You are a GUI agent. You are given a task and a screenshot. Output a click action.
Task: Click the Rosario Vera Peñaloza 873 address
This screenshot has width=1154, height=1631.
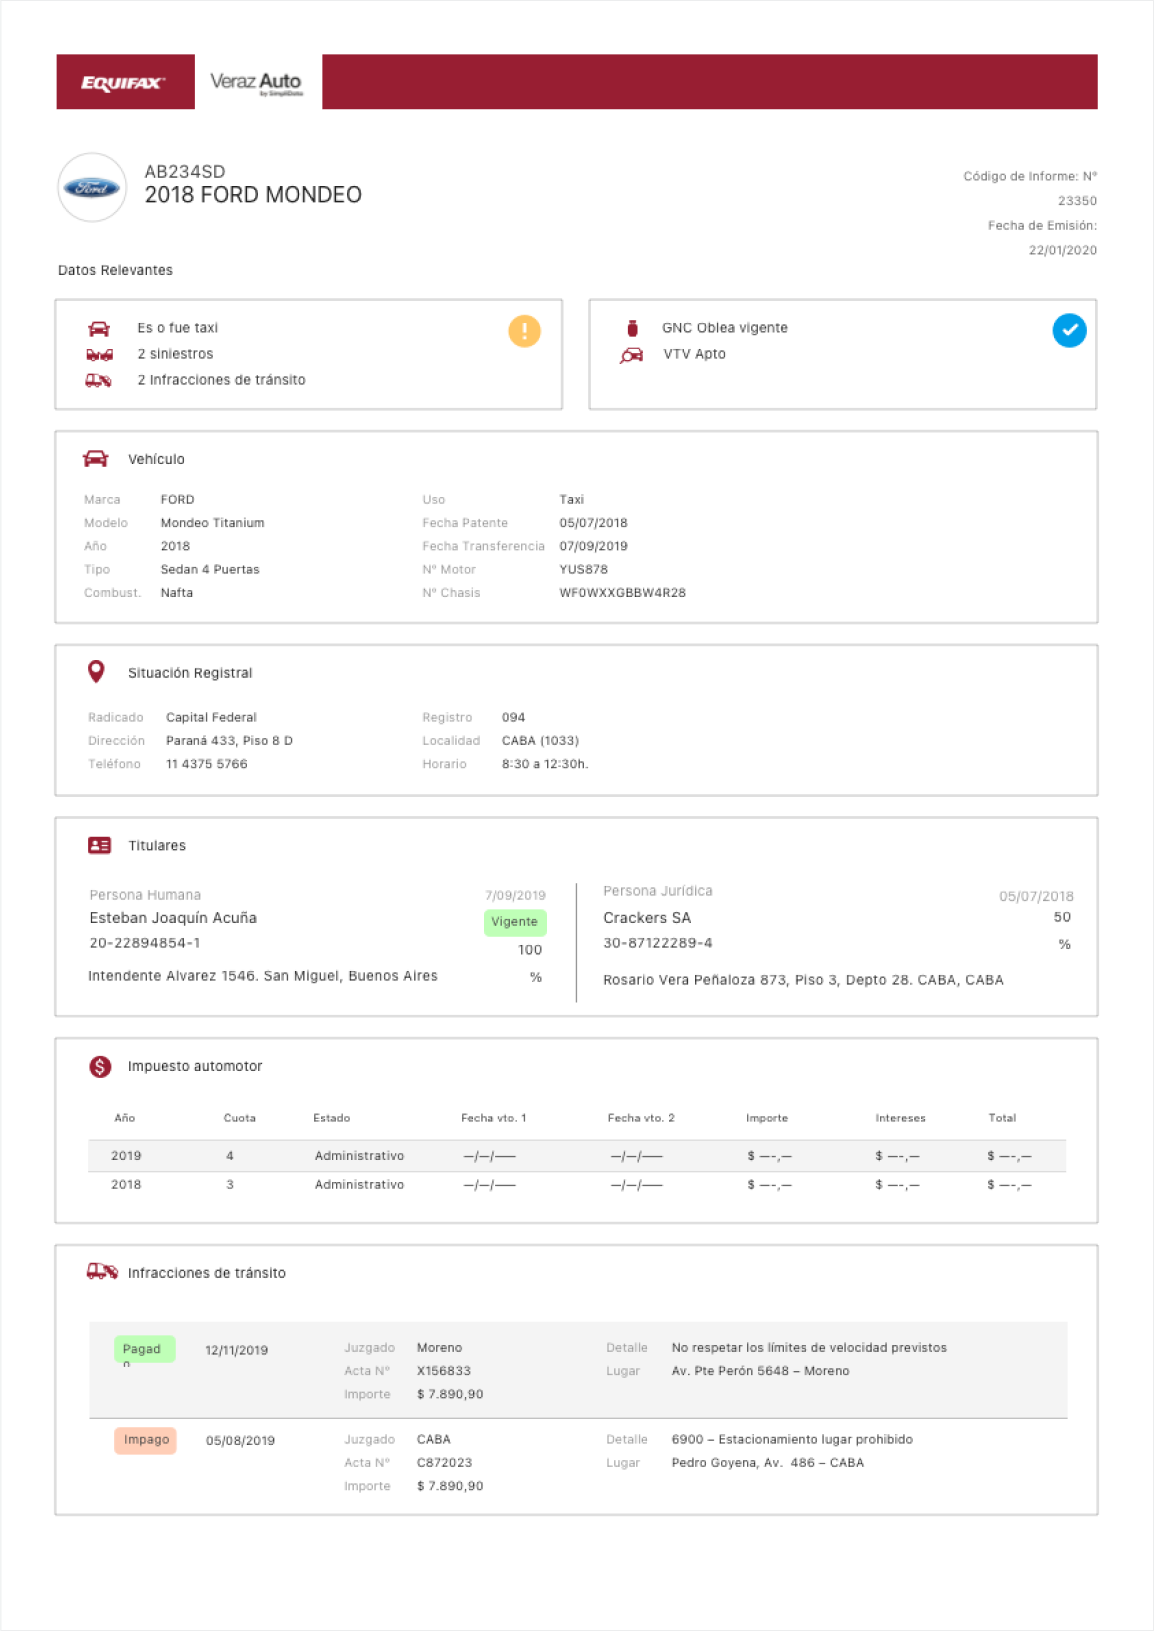(x=803, y=980)
